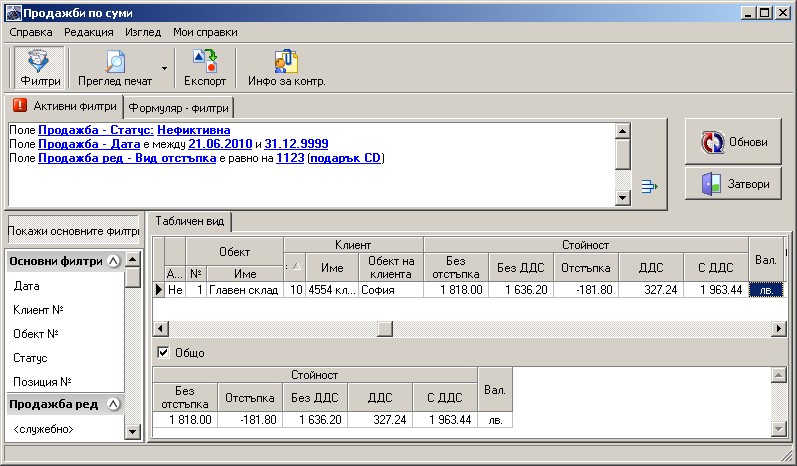Click active filters scroll down arrow

623,198
